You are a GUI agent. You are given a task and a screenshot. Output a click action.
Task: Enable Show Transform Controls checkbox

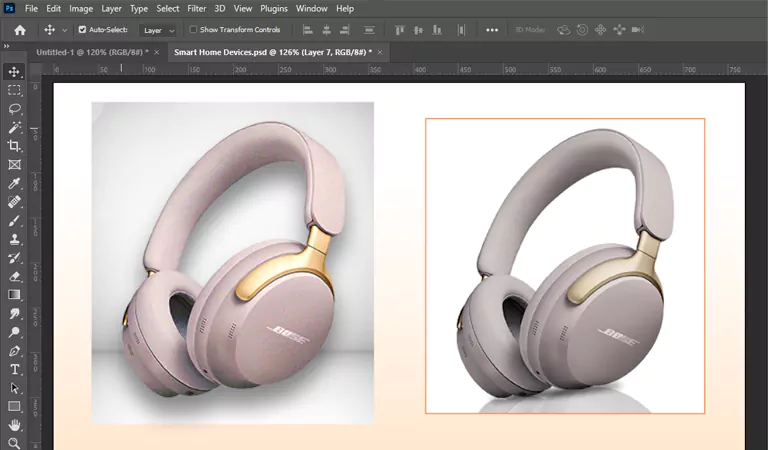pos(193,30)
